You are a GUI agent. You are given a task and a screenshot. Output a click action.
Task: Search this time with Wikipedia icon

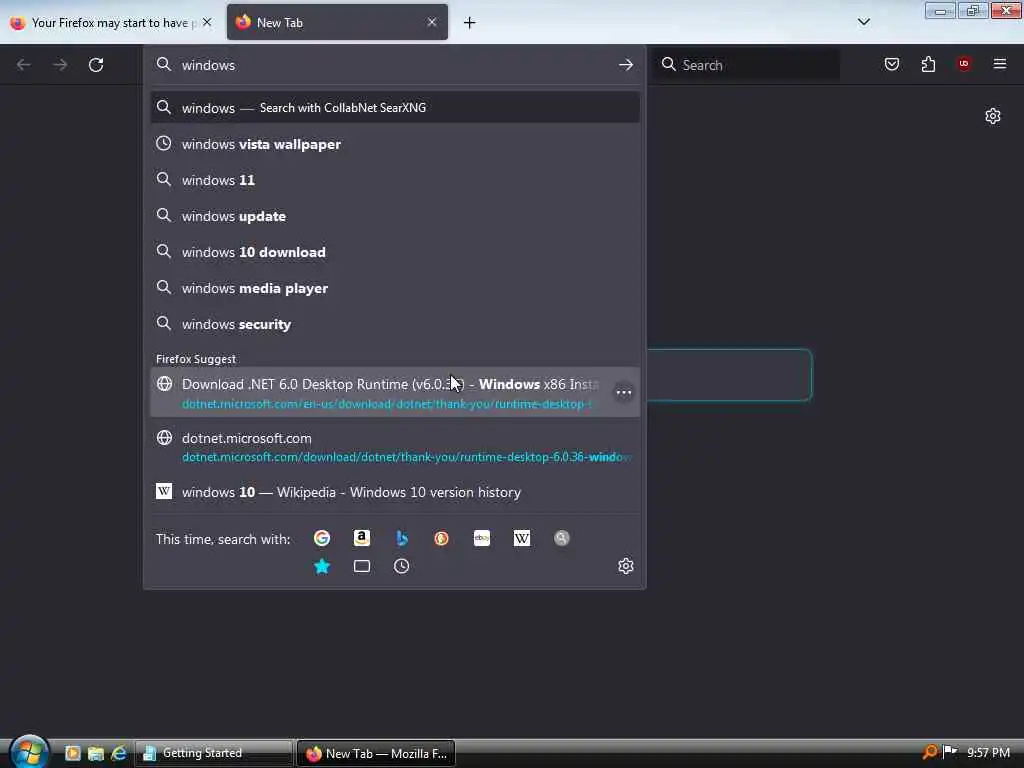(522, 538)
